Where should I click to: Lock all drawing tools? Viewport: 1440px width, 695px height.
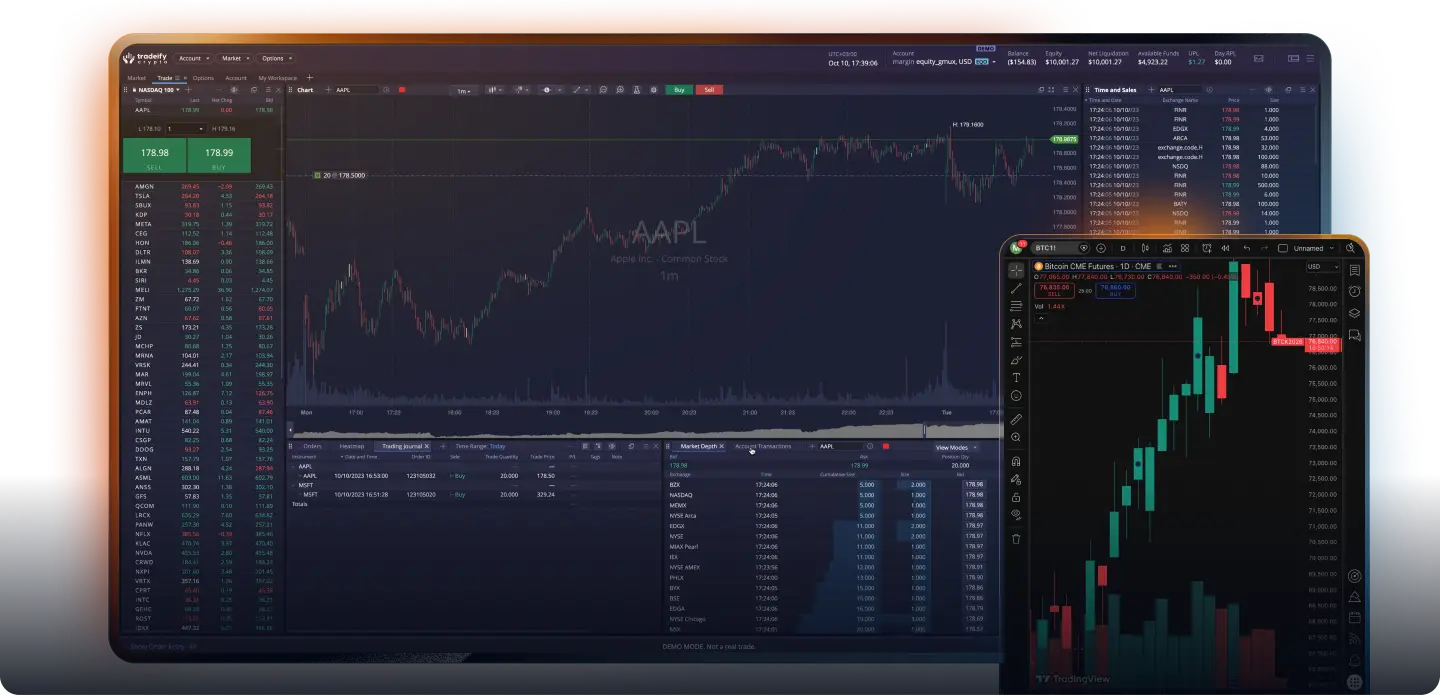pos(1016,497)
